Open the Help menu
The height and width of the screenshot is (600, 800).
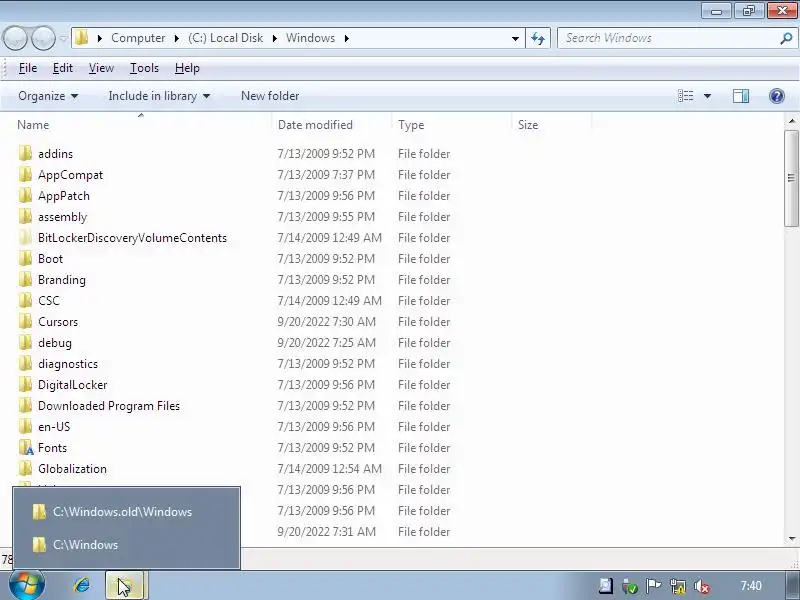pyautogui.click(x=187, y=68)
